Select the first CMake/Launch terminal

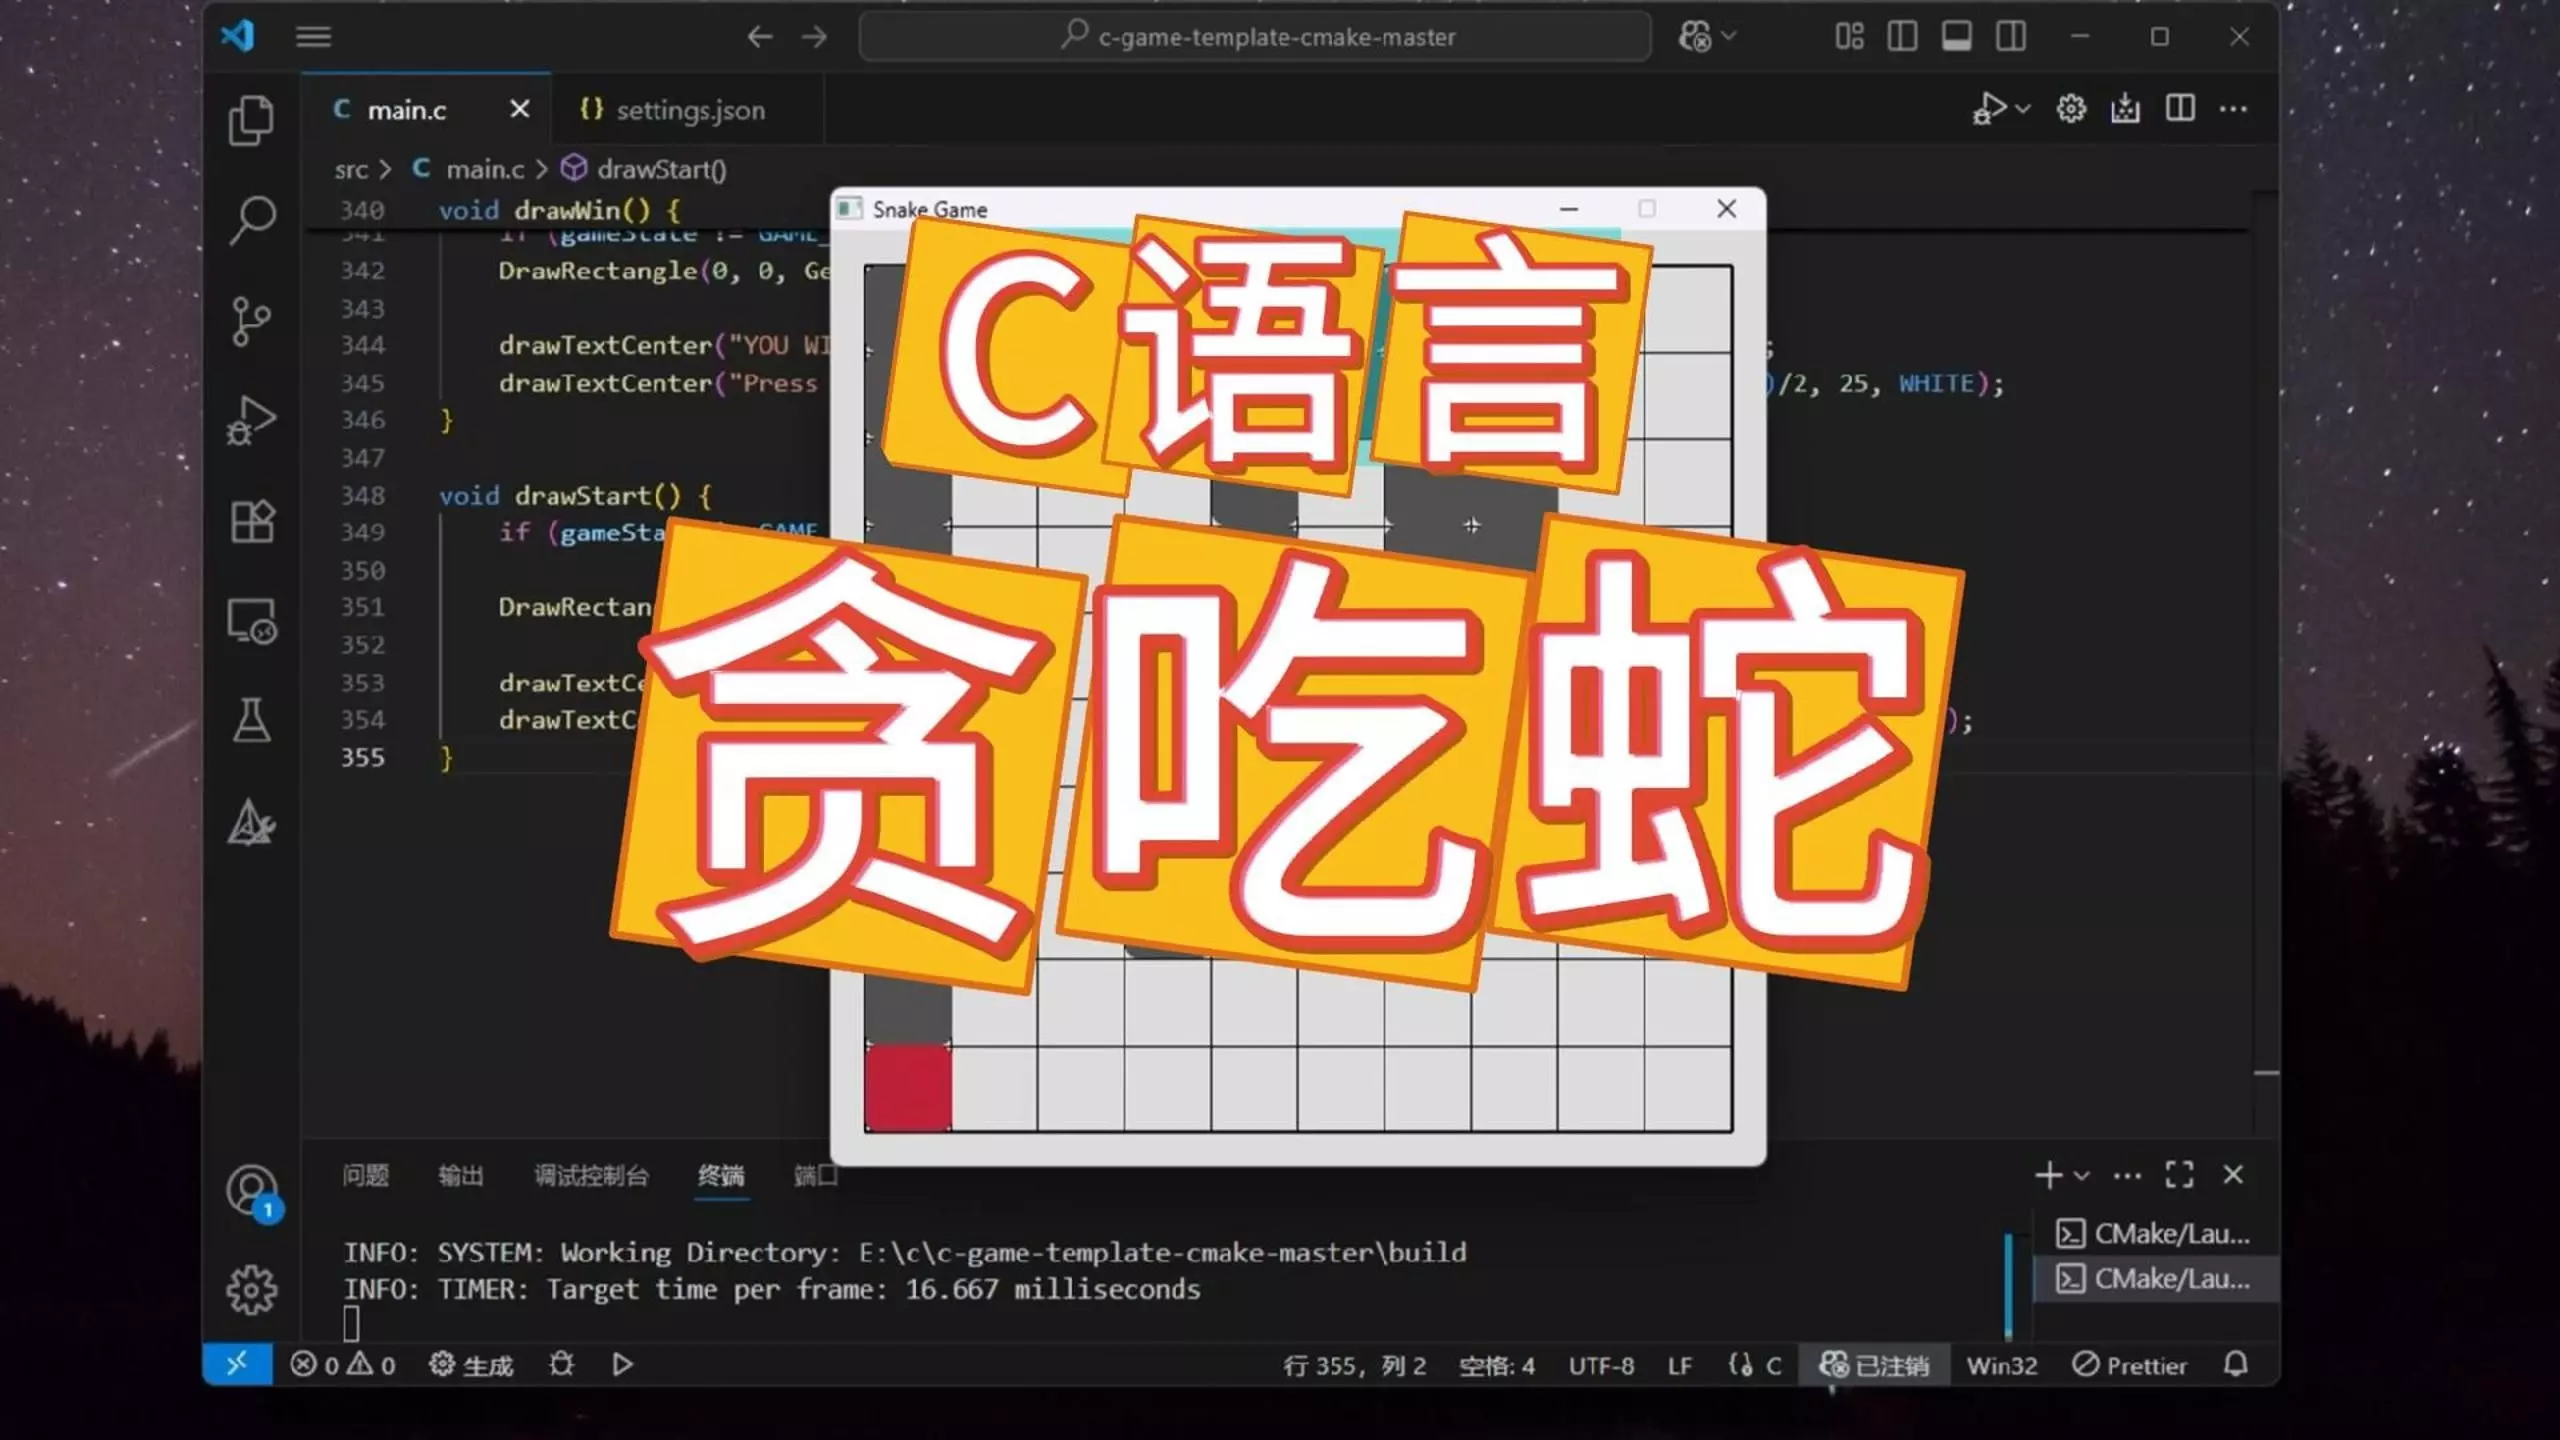tap(2156, 1234)
